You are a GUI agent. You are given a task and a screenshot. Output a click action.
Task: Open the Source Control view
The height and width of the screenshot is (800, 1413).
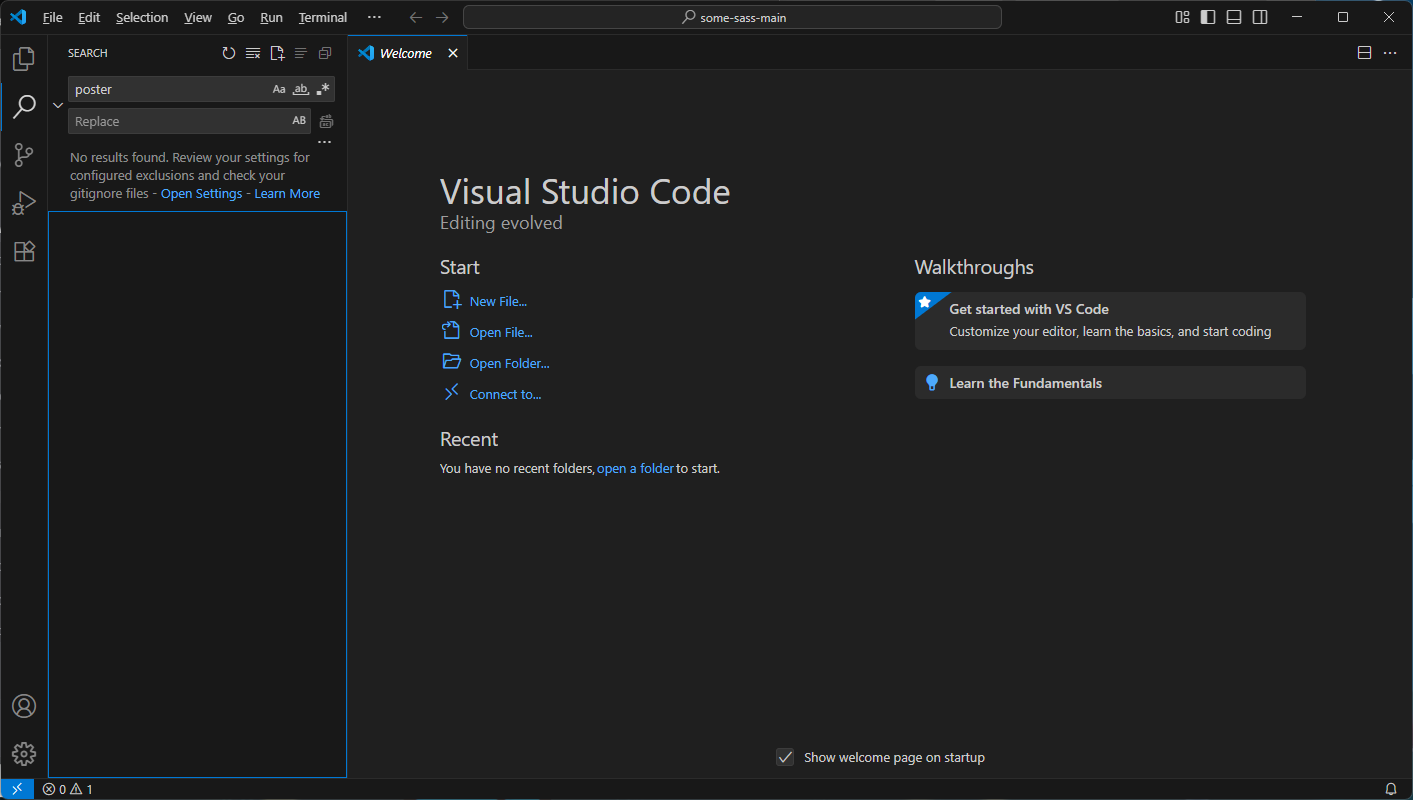click(24, 155)
